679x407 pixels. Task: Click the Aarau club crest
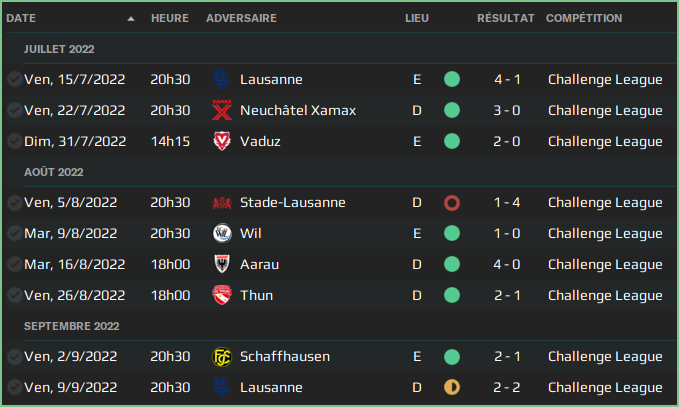[222, 265]
